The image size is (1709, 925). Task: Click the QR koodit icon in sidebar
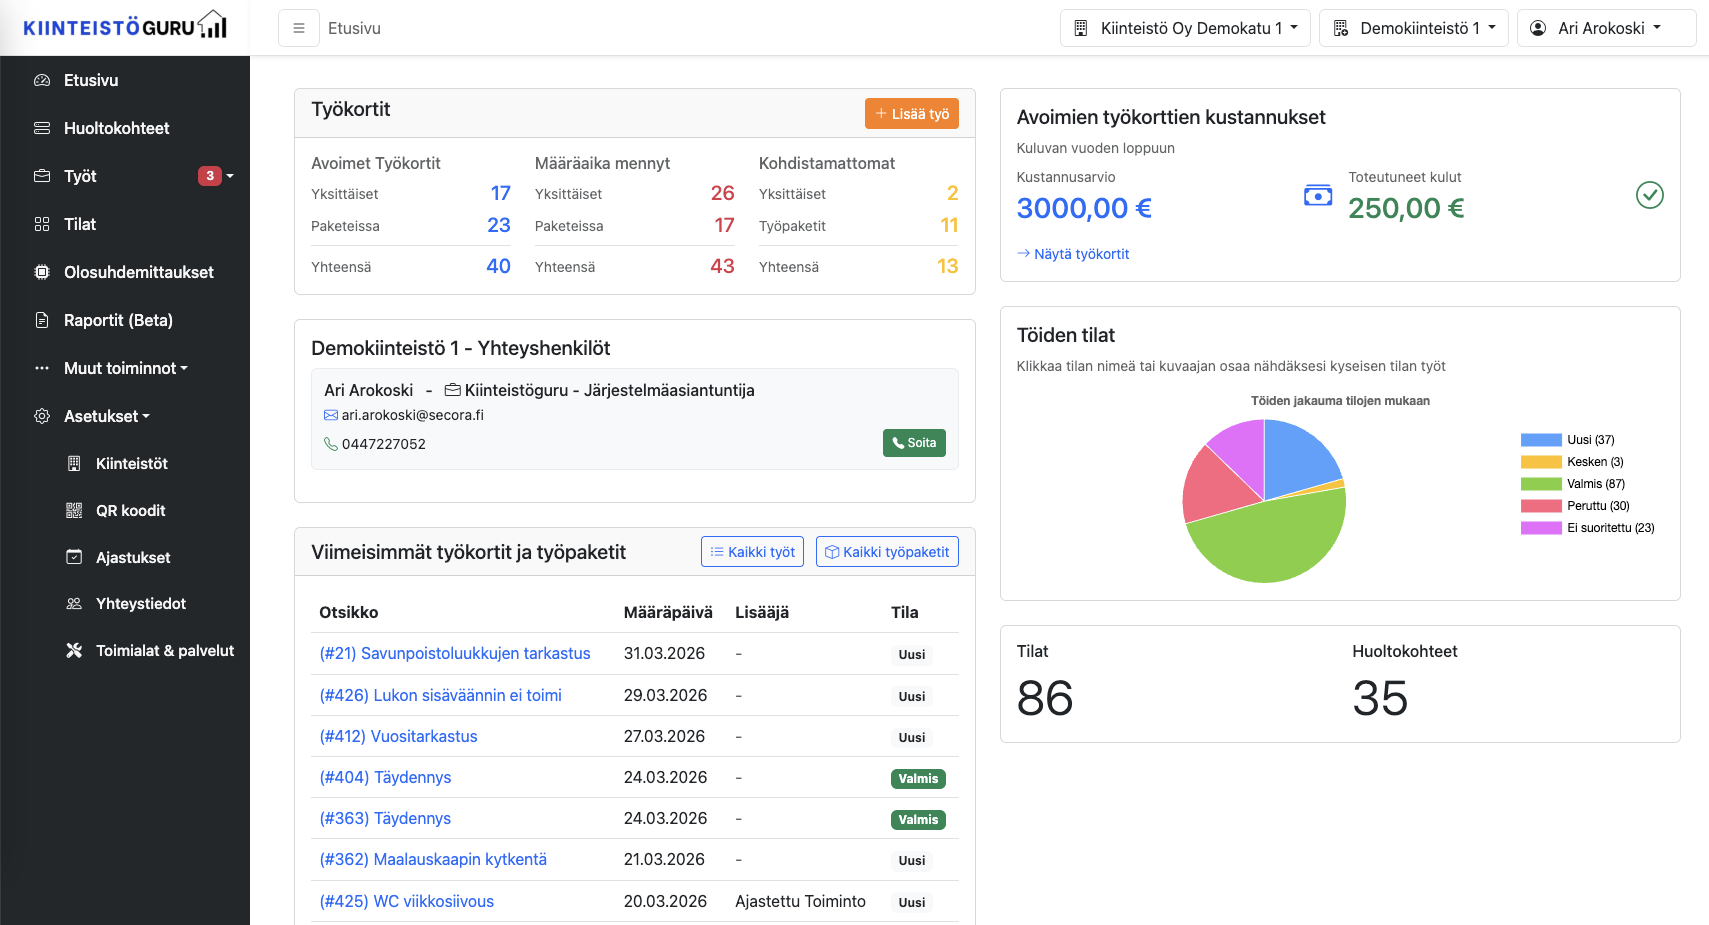74,511
